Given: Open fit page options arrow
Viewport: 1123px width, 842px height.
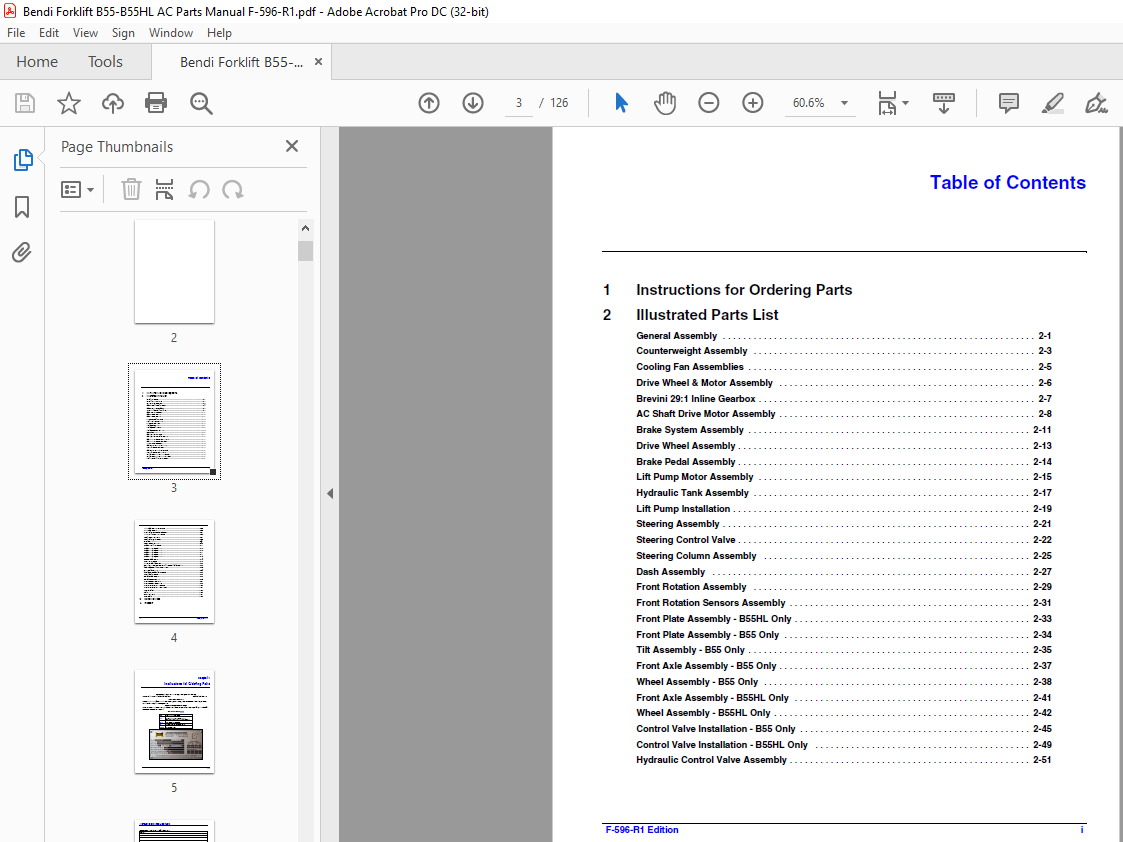Looking at the screenshot, I should pyautogui.click(x=905, y=103).
